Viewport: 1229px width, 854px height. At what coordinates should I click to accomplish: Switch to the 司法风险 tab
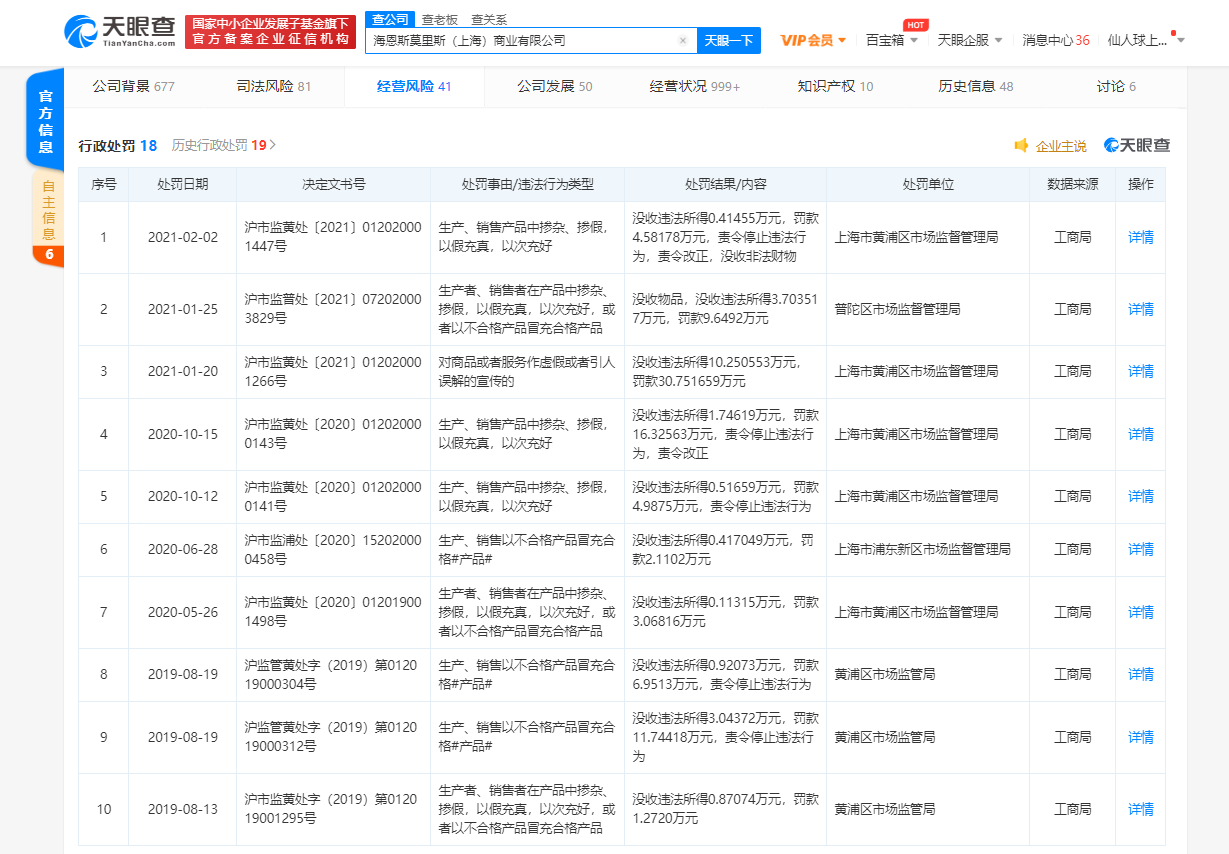[x=273, y=87]
